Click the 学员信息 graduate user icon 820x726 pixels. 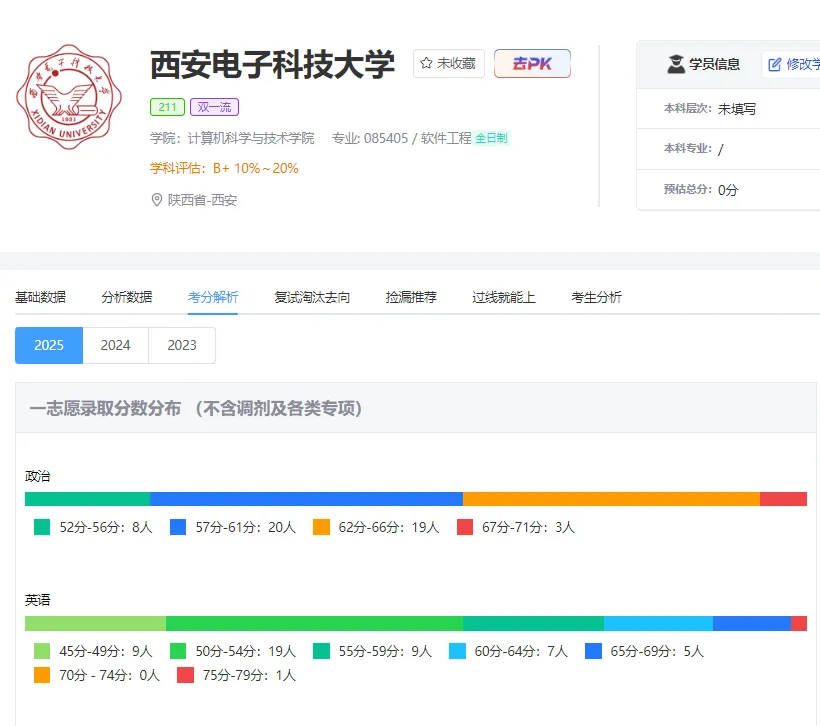click(676, 64)
